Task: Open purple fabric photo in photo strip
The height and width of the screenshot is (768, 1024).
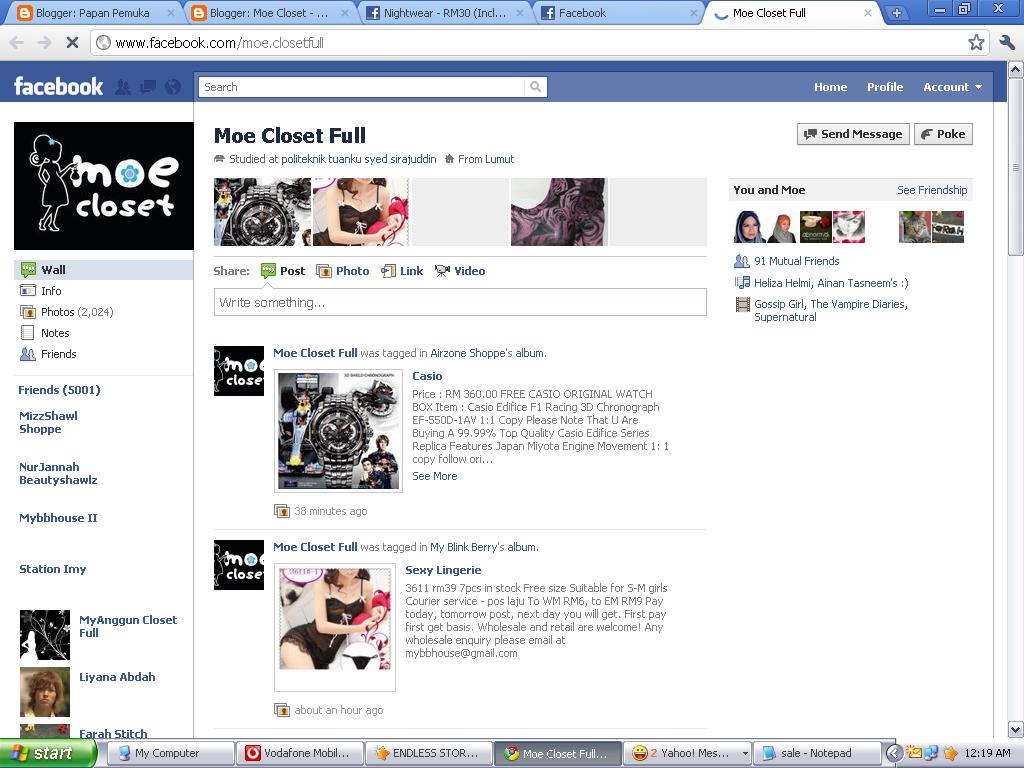Action: click(x=559, y=212)
